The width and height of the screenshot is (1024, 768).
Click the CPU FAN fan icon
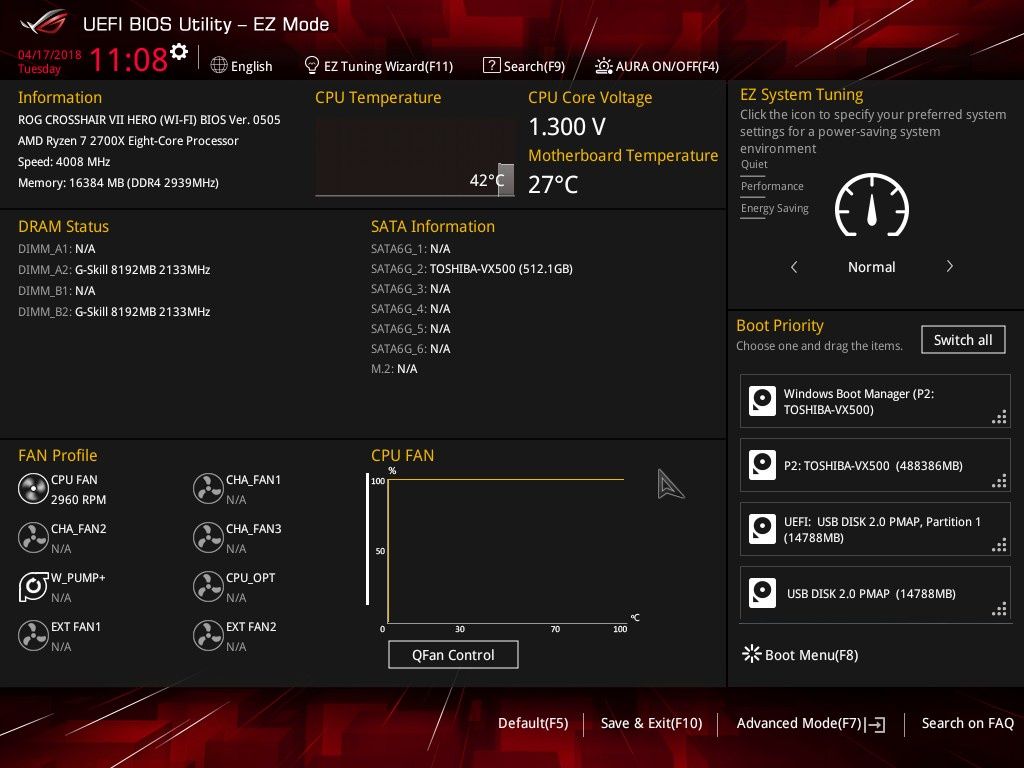click(33, 488)
